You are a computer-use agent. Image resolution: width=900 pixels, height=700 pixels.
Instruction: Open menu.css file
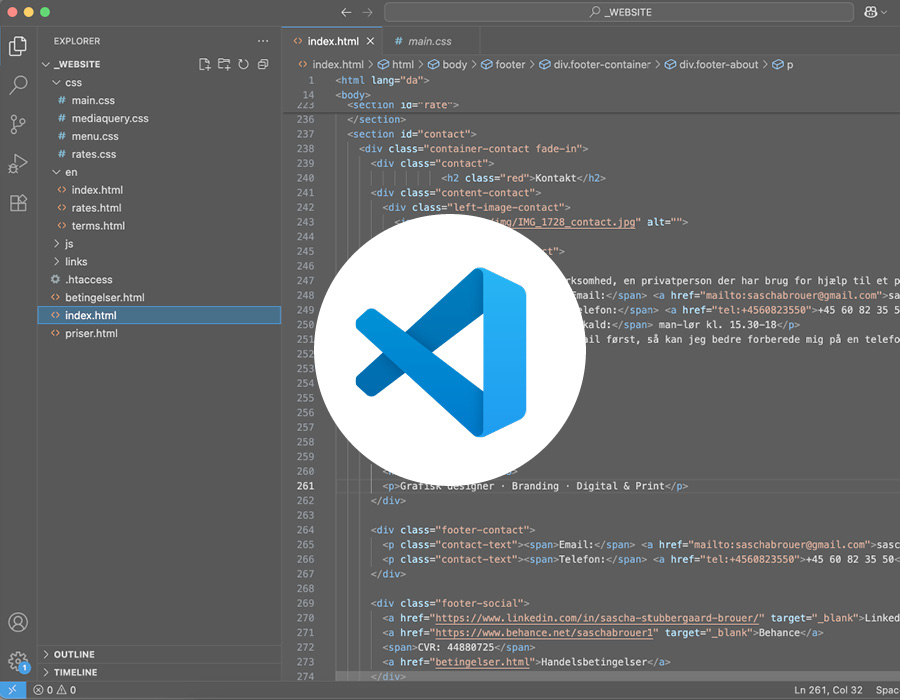pyautogui.click(x=159, y=136)
